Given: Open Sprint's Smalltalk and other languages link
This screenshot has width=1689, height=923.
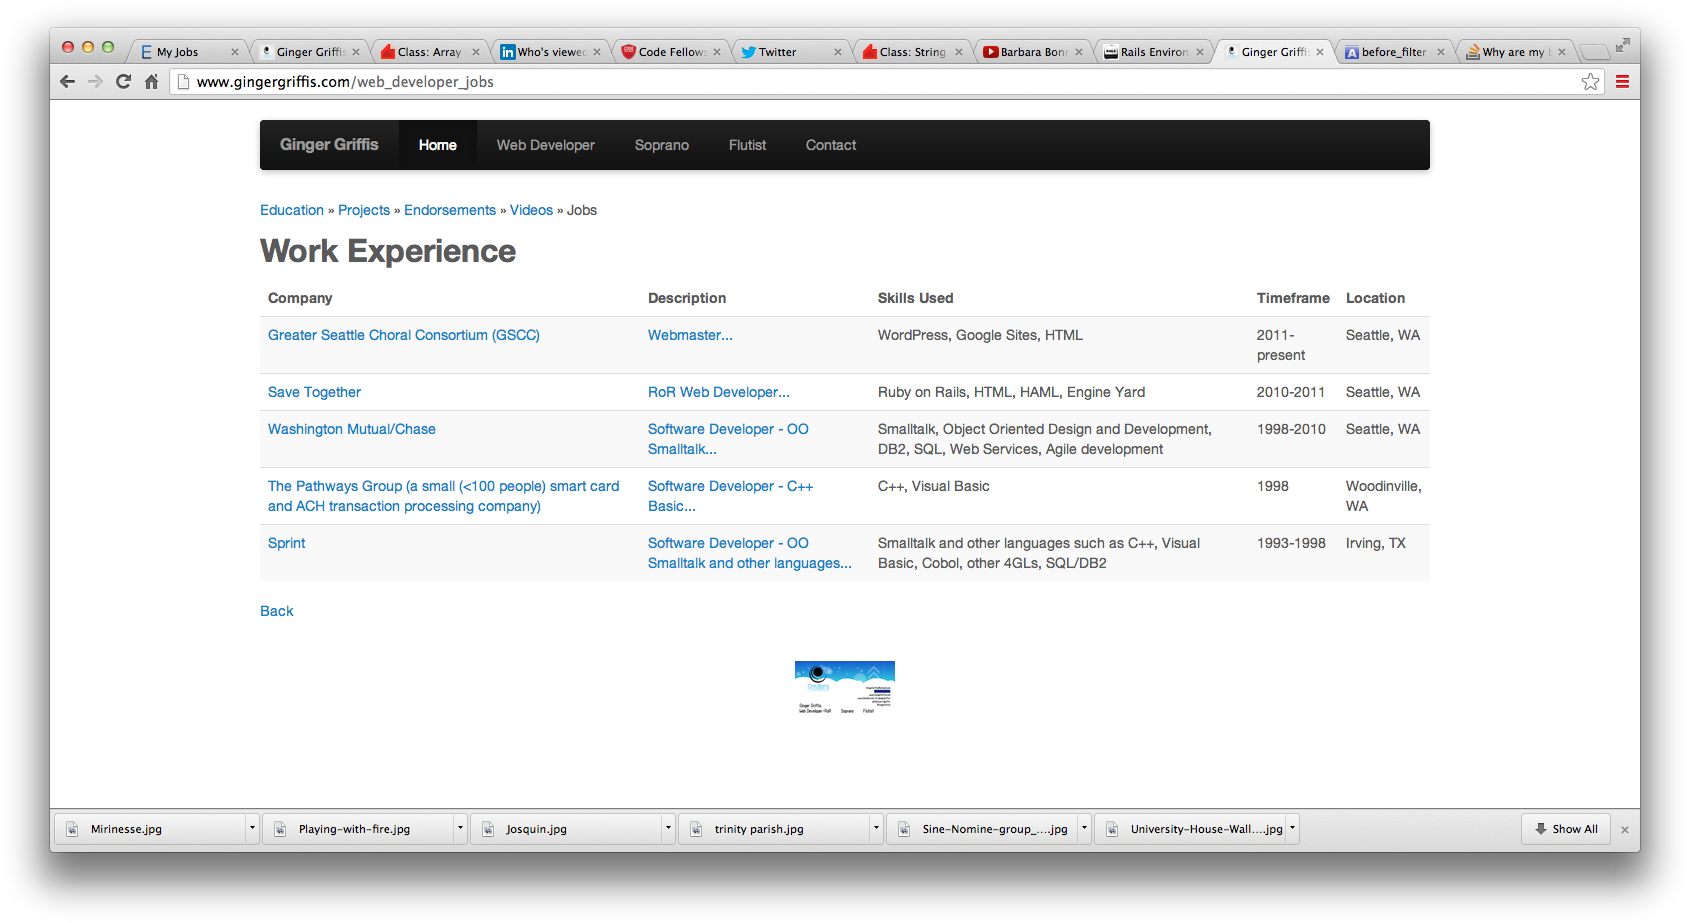Looking at the screenshot, I should click(750, 553).
